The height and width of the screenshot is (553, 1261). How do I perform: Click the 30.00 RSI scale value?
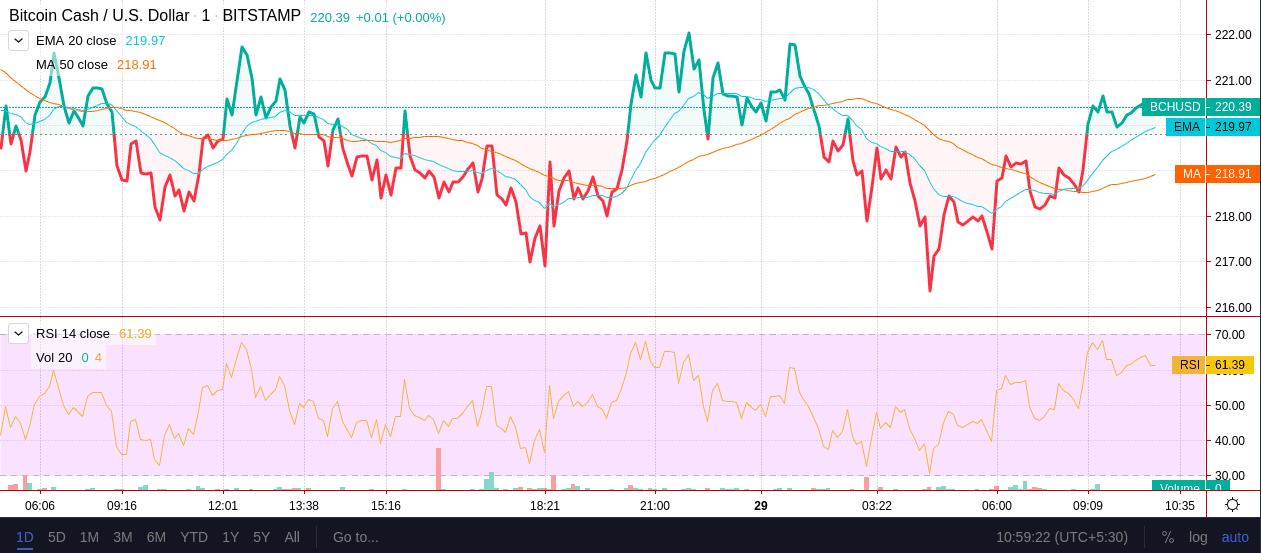(1229, 476)
